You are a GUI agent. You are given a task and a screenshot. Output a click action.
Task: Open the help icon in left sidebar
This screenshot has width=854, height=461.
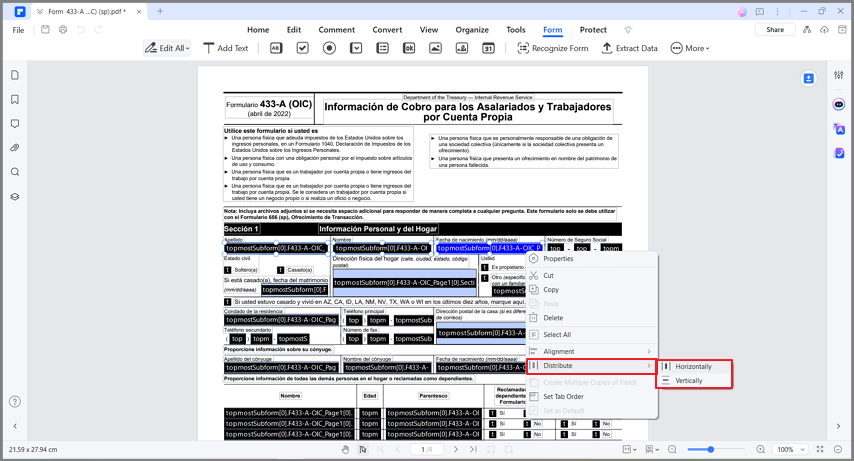(15, 402)
